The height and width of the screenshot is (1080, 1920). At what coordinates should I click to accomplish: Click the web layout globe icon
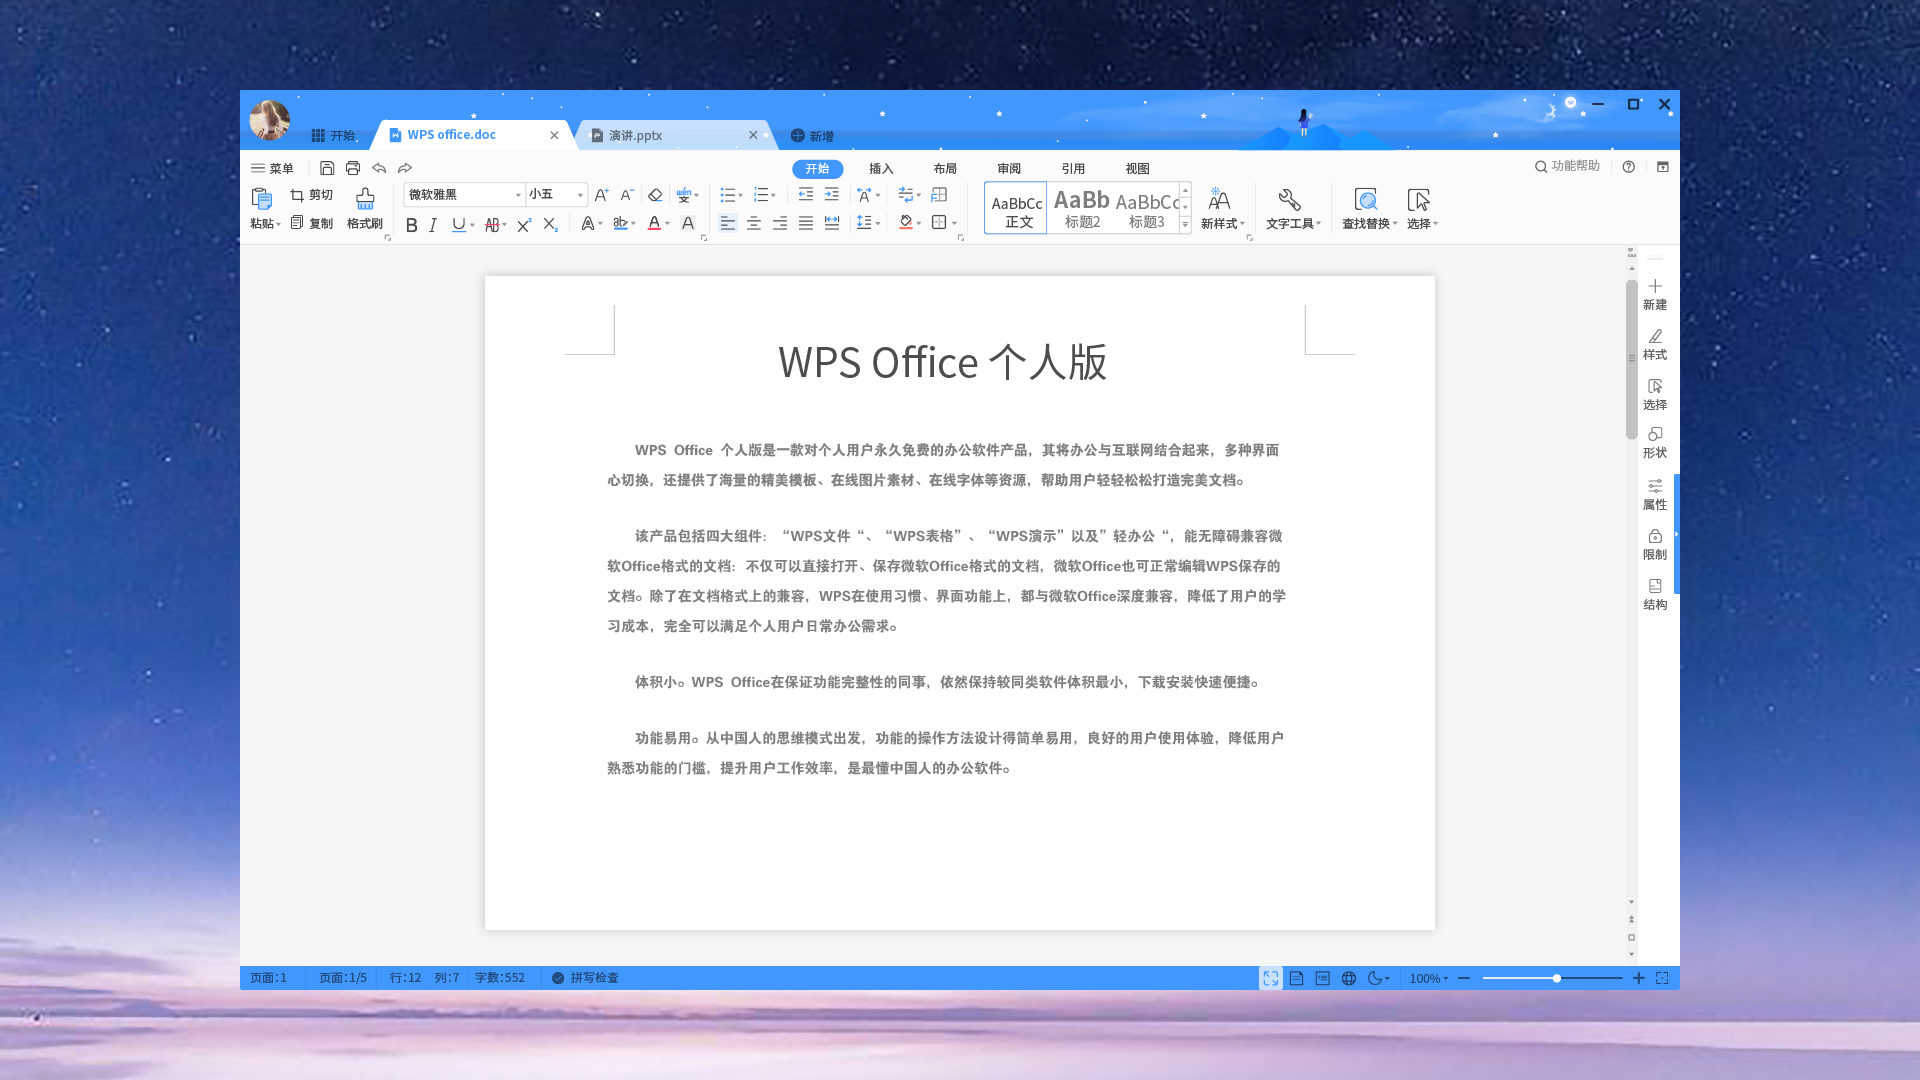(1349, 978)
